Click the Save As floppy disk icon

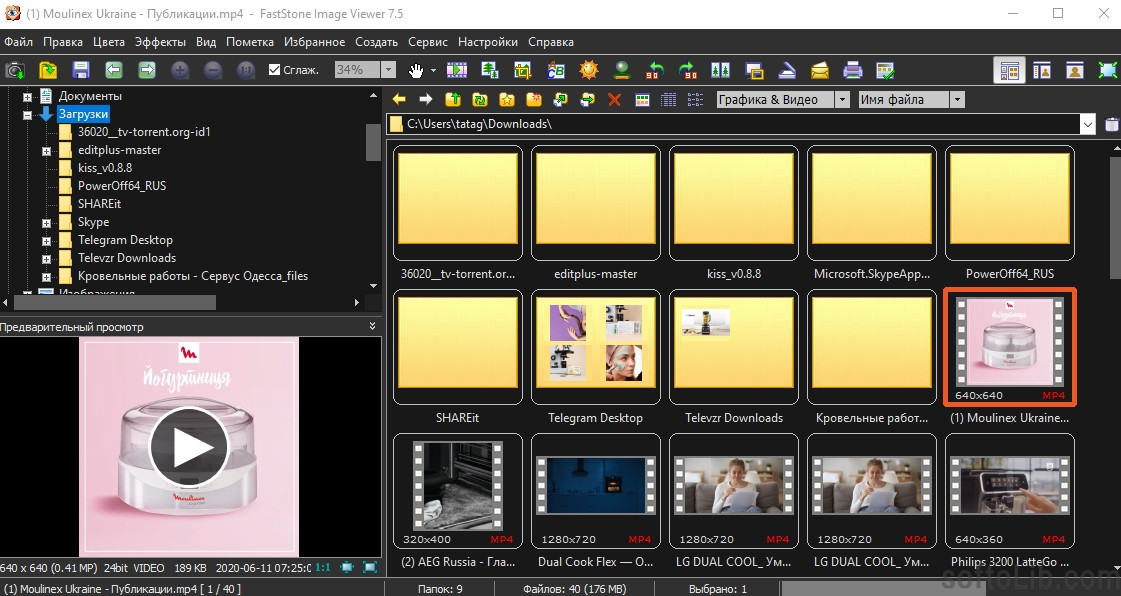coord(81,70)
